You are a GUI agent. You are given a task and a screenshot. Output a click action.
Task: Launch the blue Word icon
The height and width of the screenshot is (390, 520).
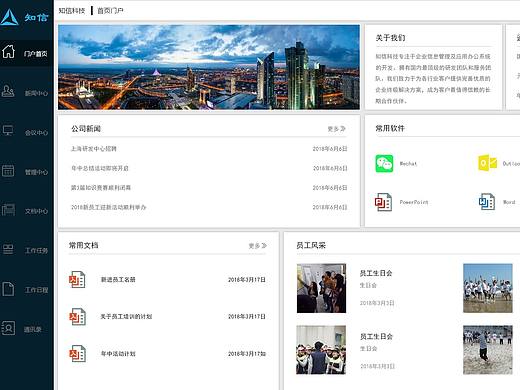pyautogui.click(x=487, y=202)
